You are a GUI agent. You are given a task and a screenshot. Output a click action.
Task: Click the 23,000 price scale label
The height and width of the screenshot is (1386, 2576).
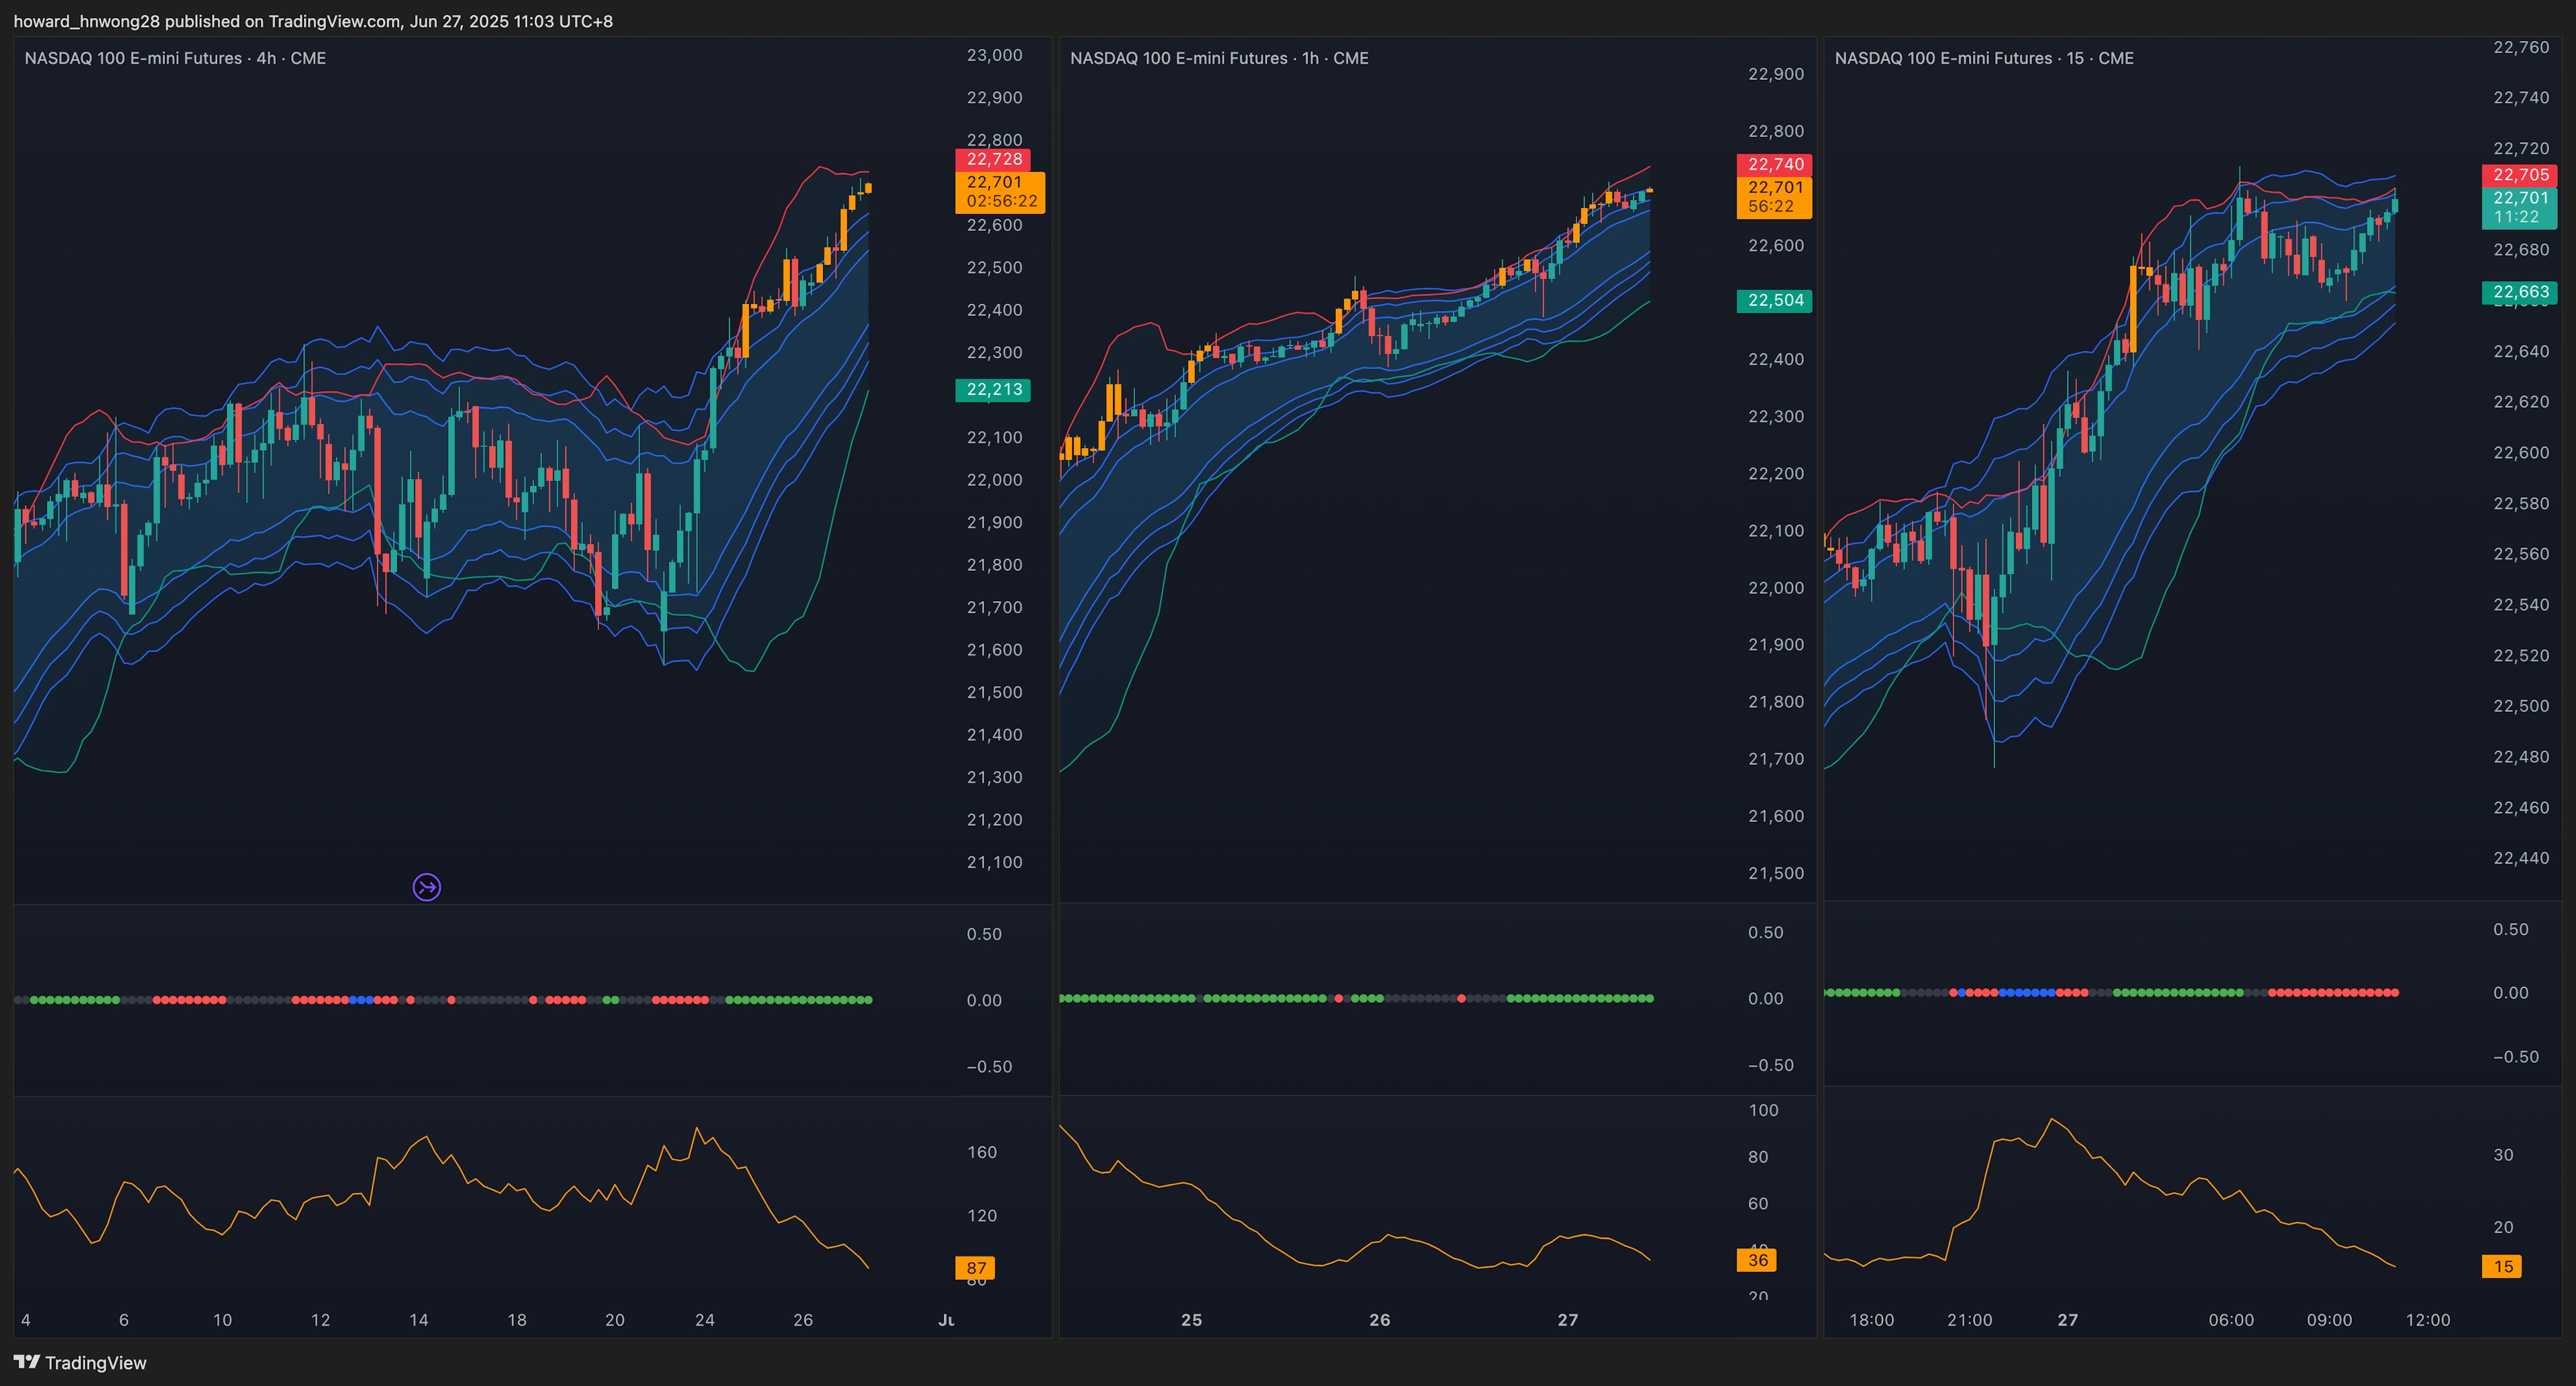[x=994, y=55]
